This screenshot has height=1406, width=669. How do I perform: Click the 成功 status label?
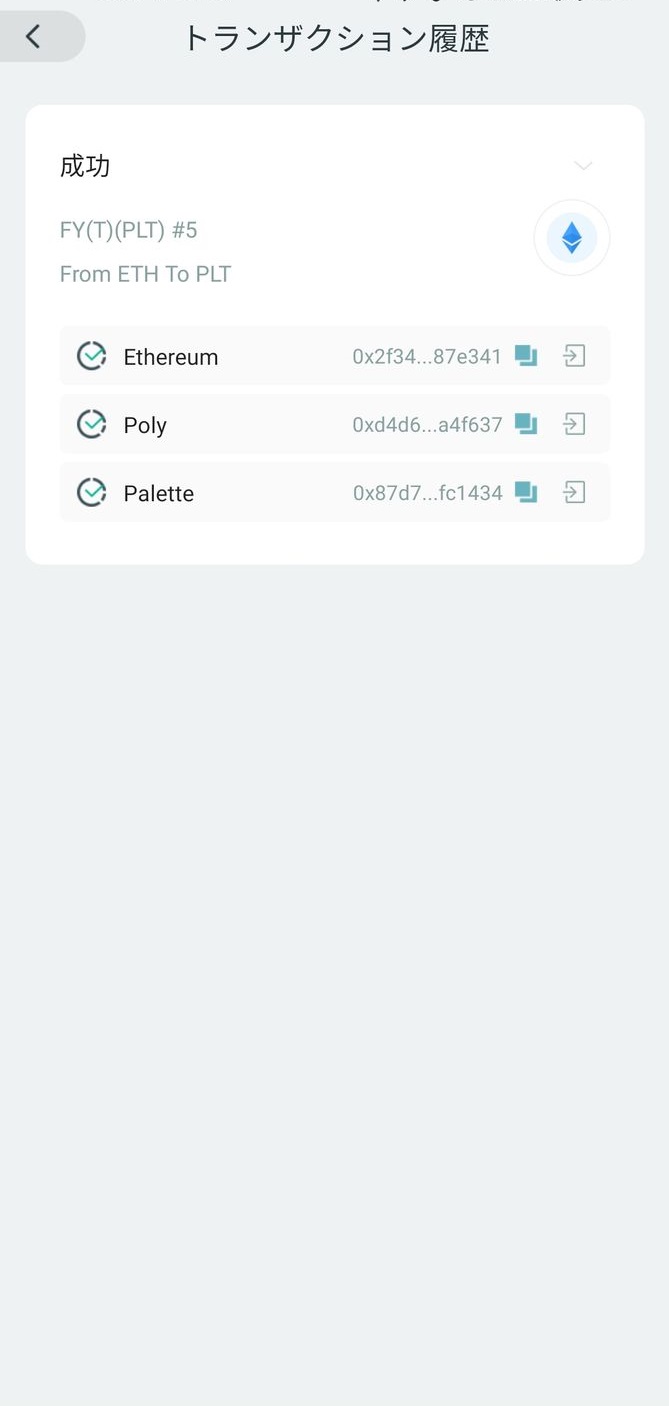85,166
